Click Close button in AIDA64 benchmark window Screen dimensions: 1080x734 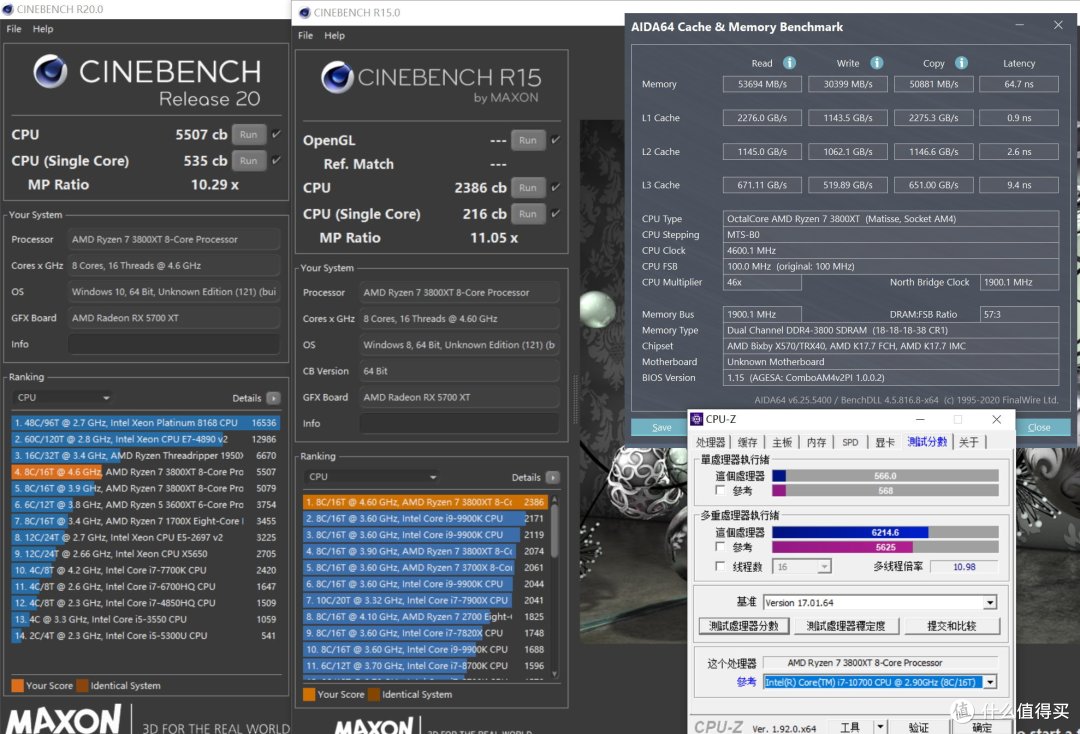[x=1039, y=427]
